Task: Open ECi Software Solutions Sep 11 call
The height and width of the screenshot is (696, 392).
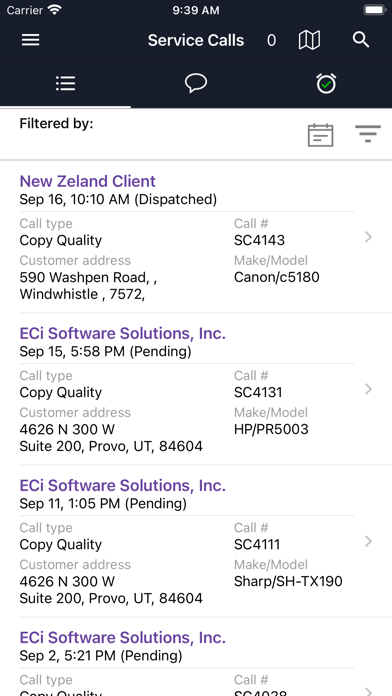Action: 123,485
